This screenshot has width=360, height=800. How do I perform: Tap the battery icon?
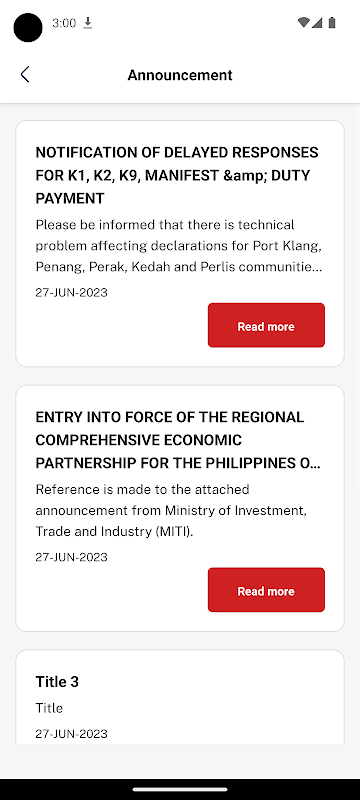pyautogui.click(x=332, y=22)
